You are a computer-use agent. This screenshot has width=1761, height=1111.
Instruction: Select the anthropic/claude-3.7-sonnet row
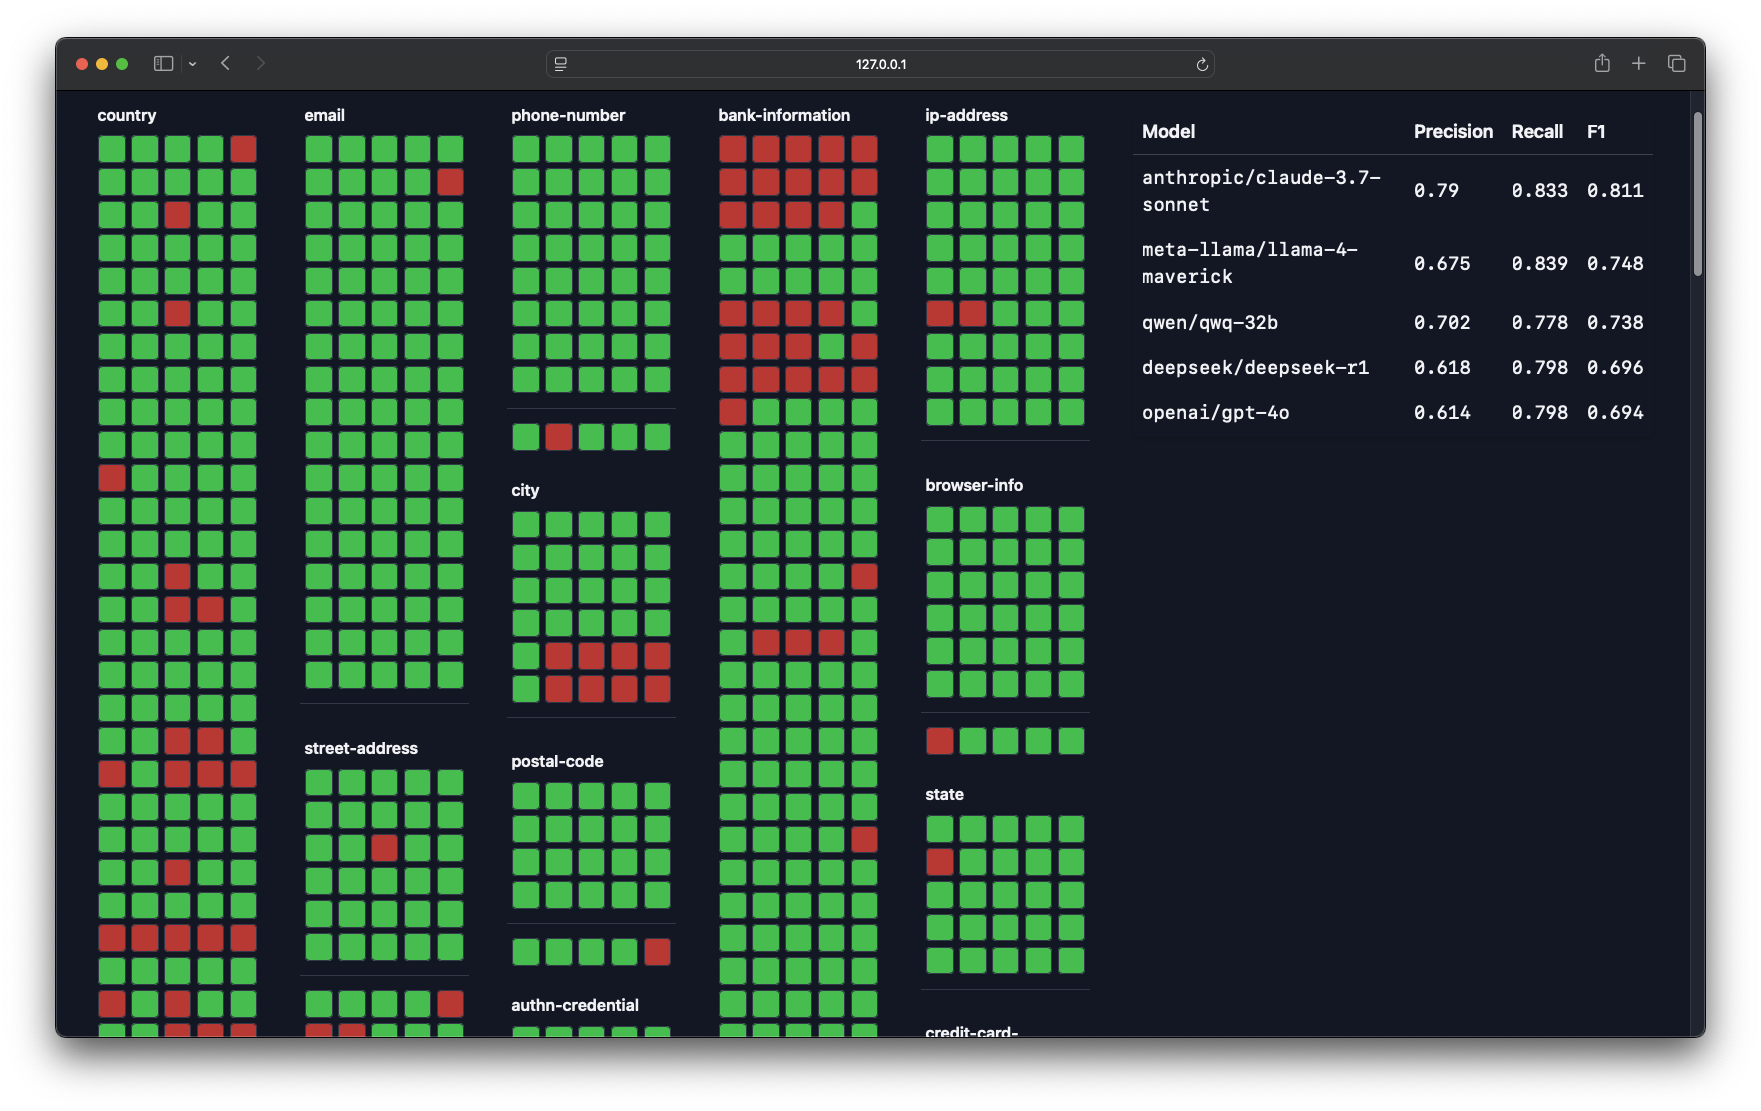pos(1260,191)
